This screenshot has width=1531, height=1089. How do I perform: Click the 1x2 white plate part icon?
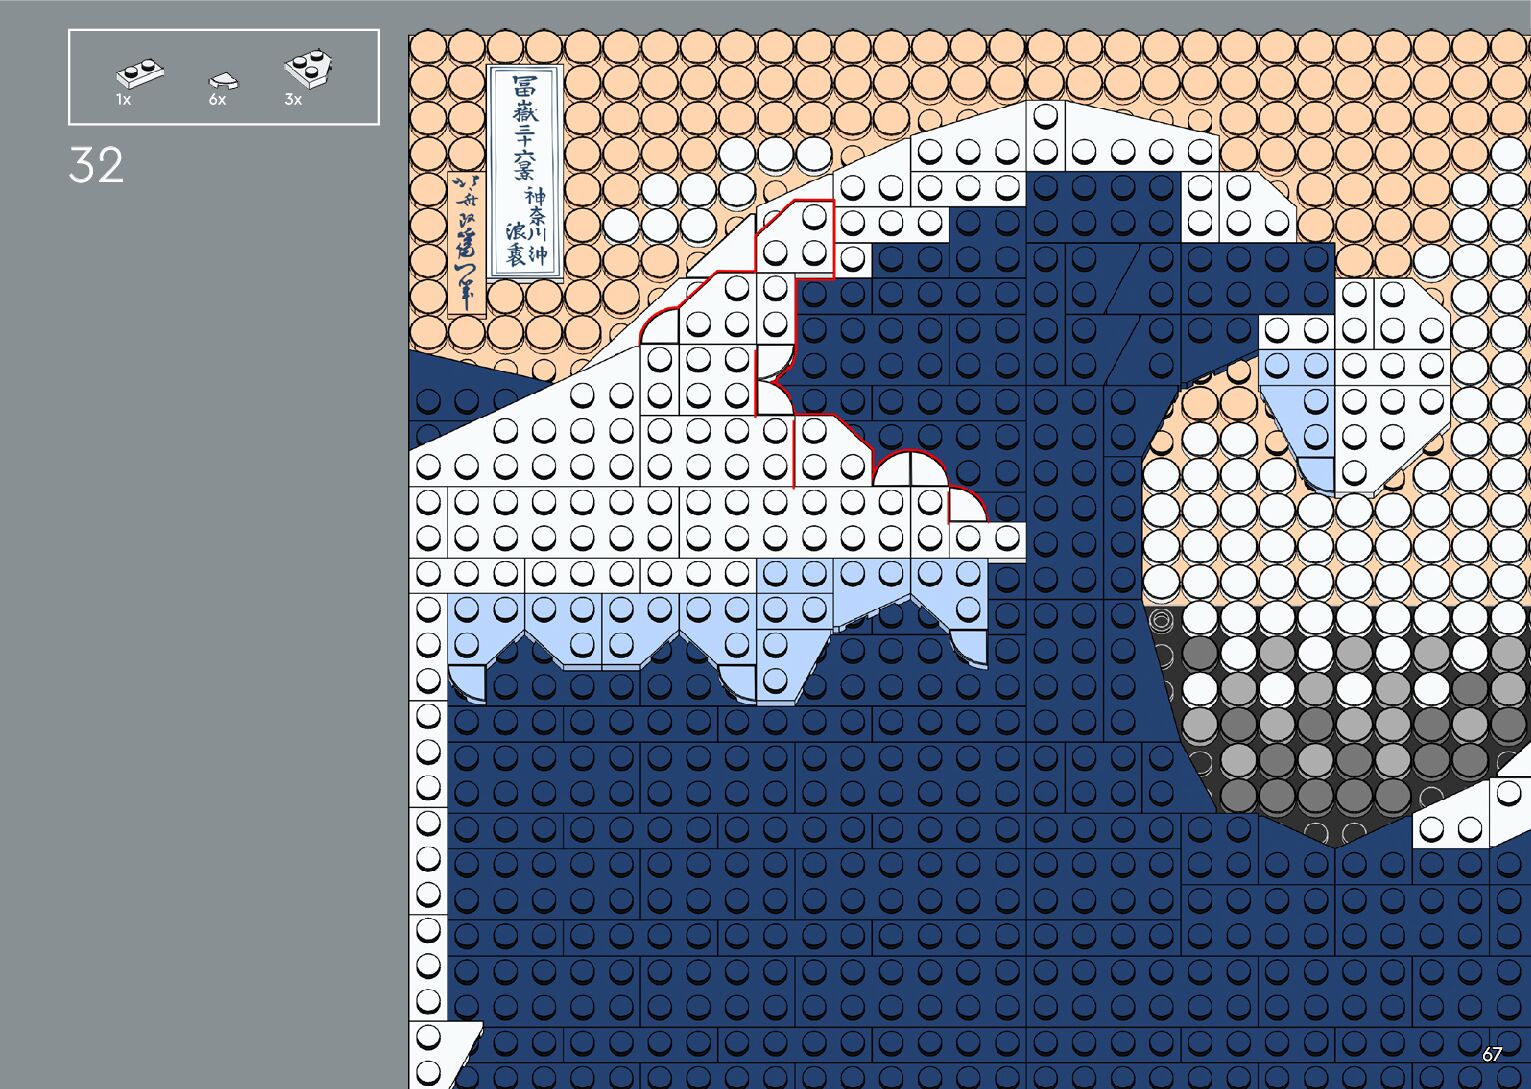pos(140,73)
